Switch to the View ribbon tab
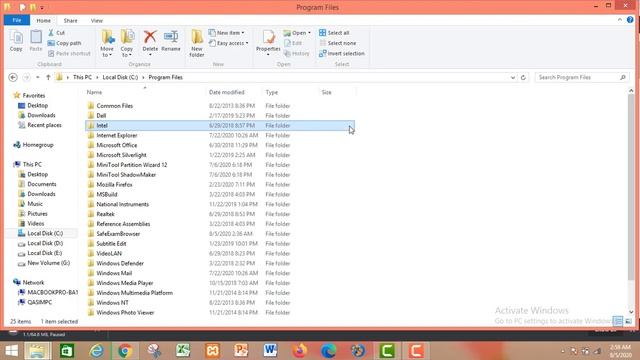Image resolution: width=640 pixels, height=360 pixels. [97, 20]
